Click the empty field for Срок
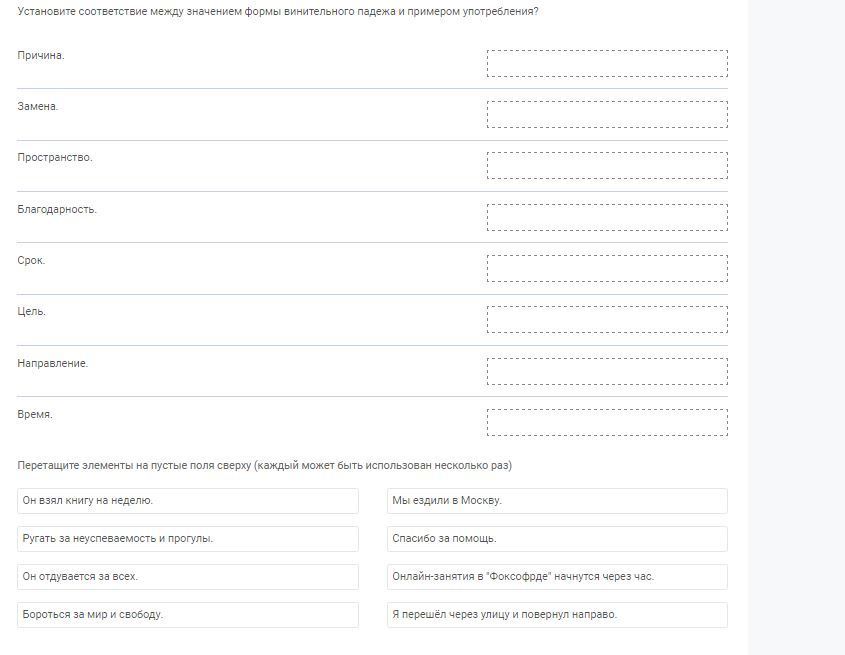 [x=607, y=268]
